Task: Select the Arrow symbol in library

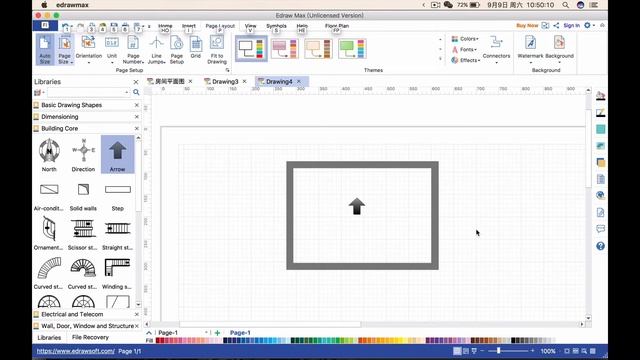Action: tap(118, 154)
